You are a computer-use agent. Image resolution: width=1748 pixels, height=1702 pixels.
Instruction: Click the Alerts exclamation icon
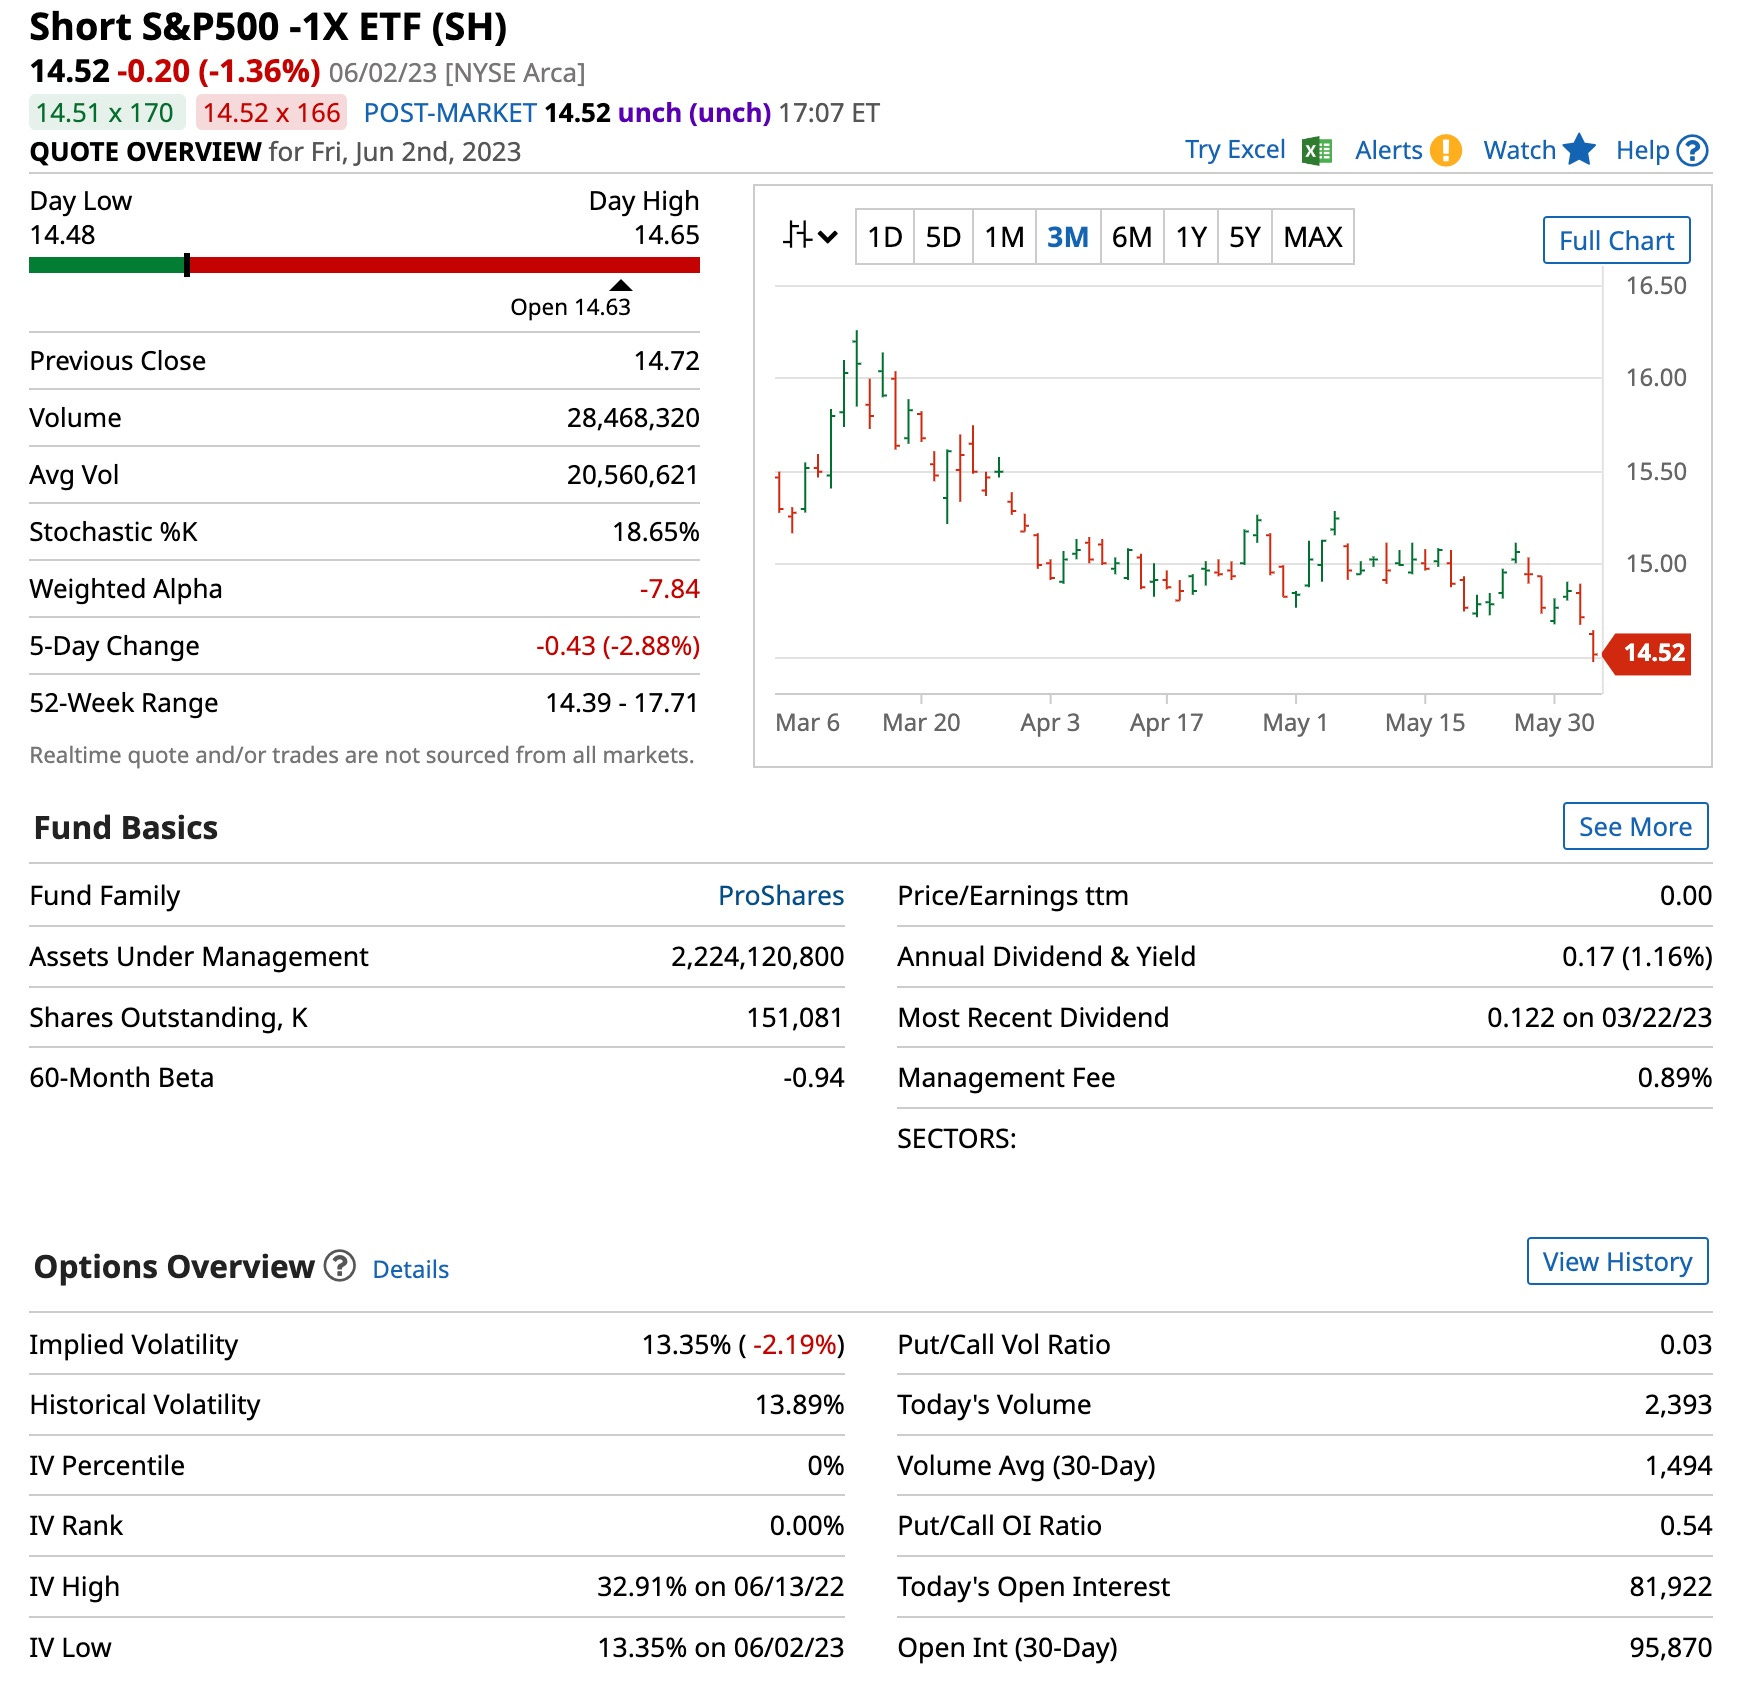click(1445, 151)
